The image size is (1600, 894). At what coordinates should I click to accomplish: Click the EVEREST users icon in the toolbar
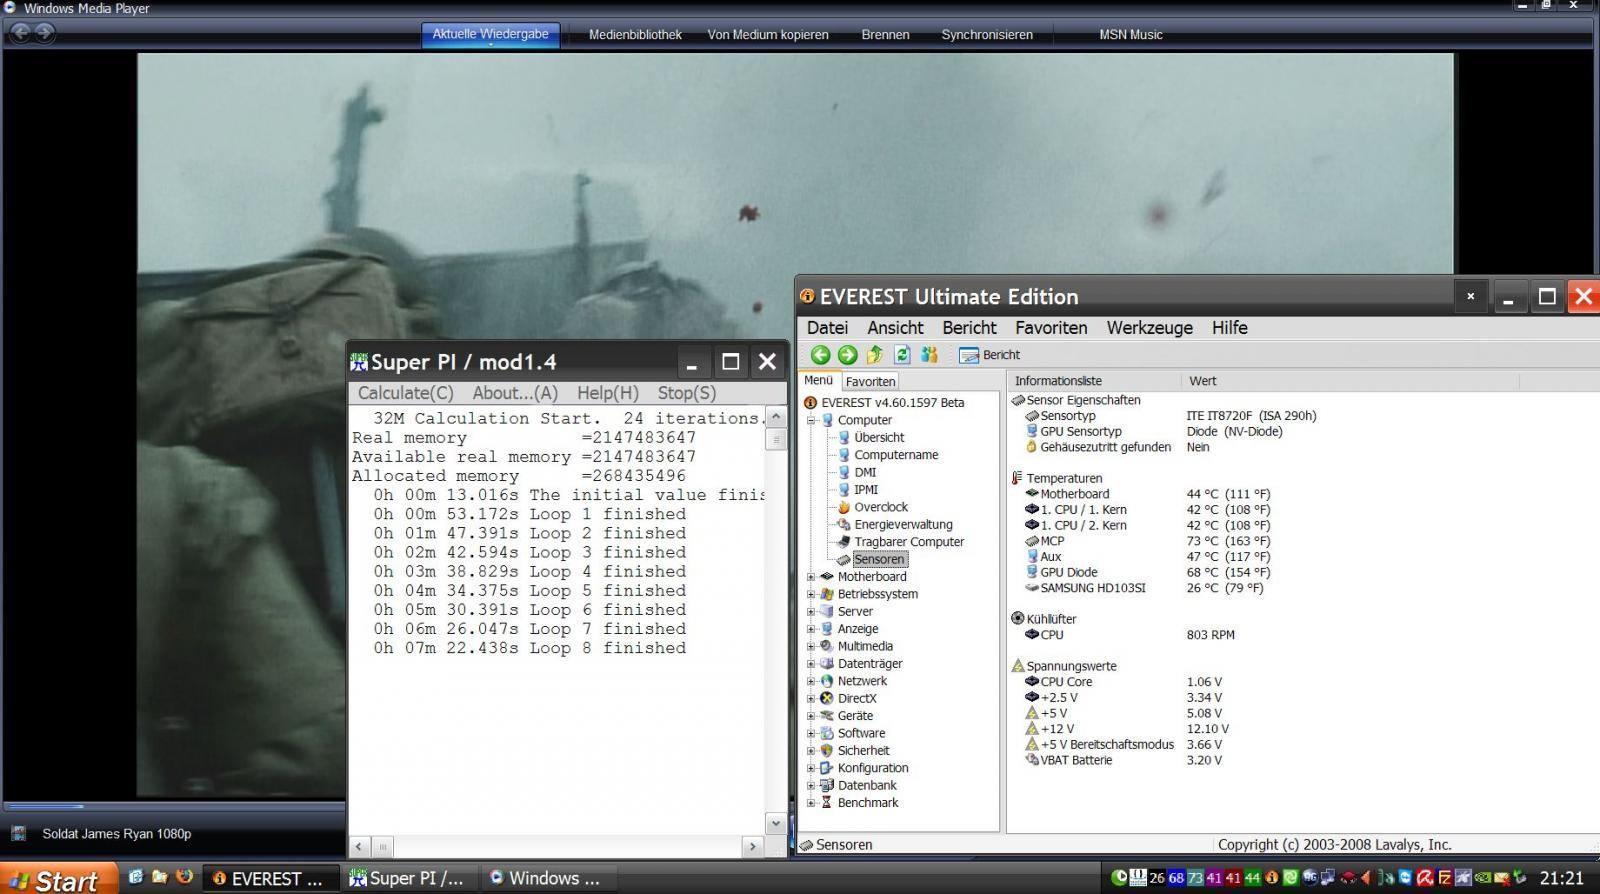pyautogui.click(x=929, y=354)
